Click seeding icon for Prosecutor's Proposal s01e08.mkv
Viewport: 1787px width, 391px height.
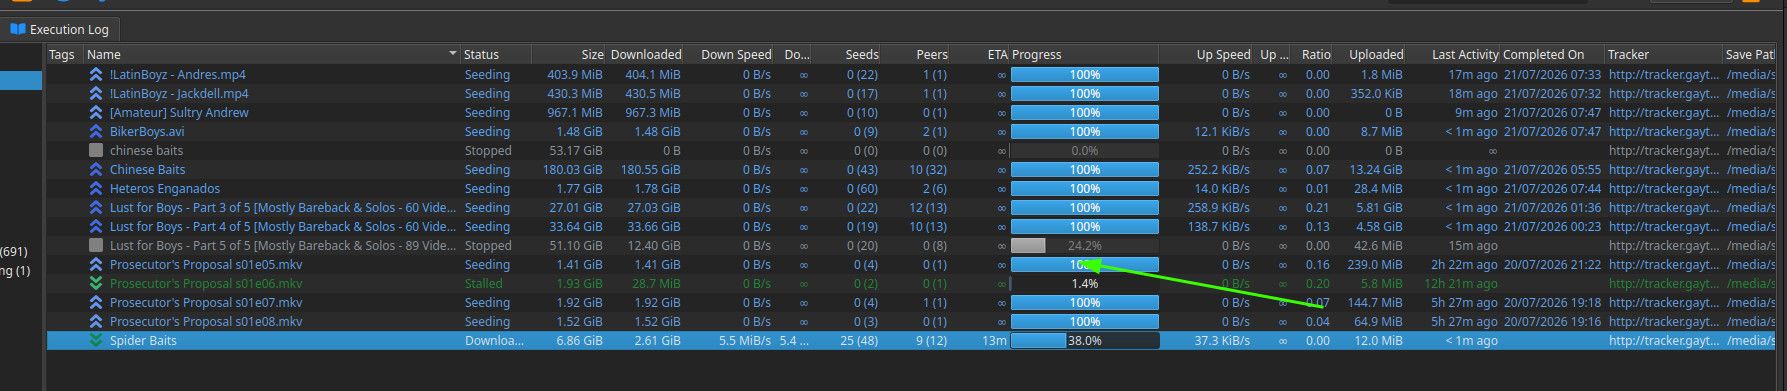96,321
